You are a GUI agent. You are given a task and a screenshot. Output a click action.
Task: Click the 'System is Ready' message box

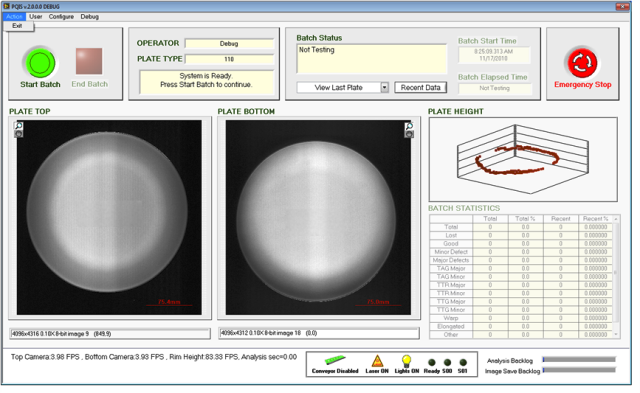tap(206, 81)
